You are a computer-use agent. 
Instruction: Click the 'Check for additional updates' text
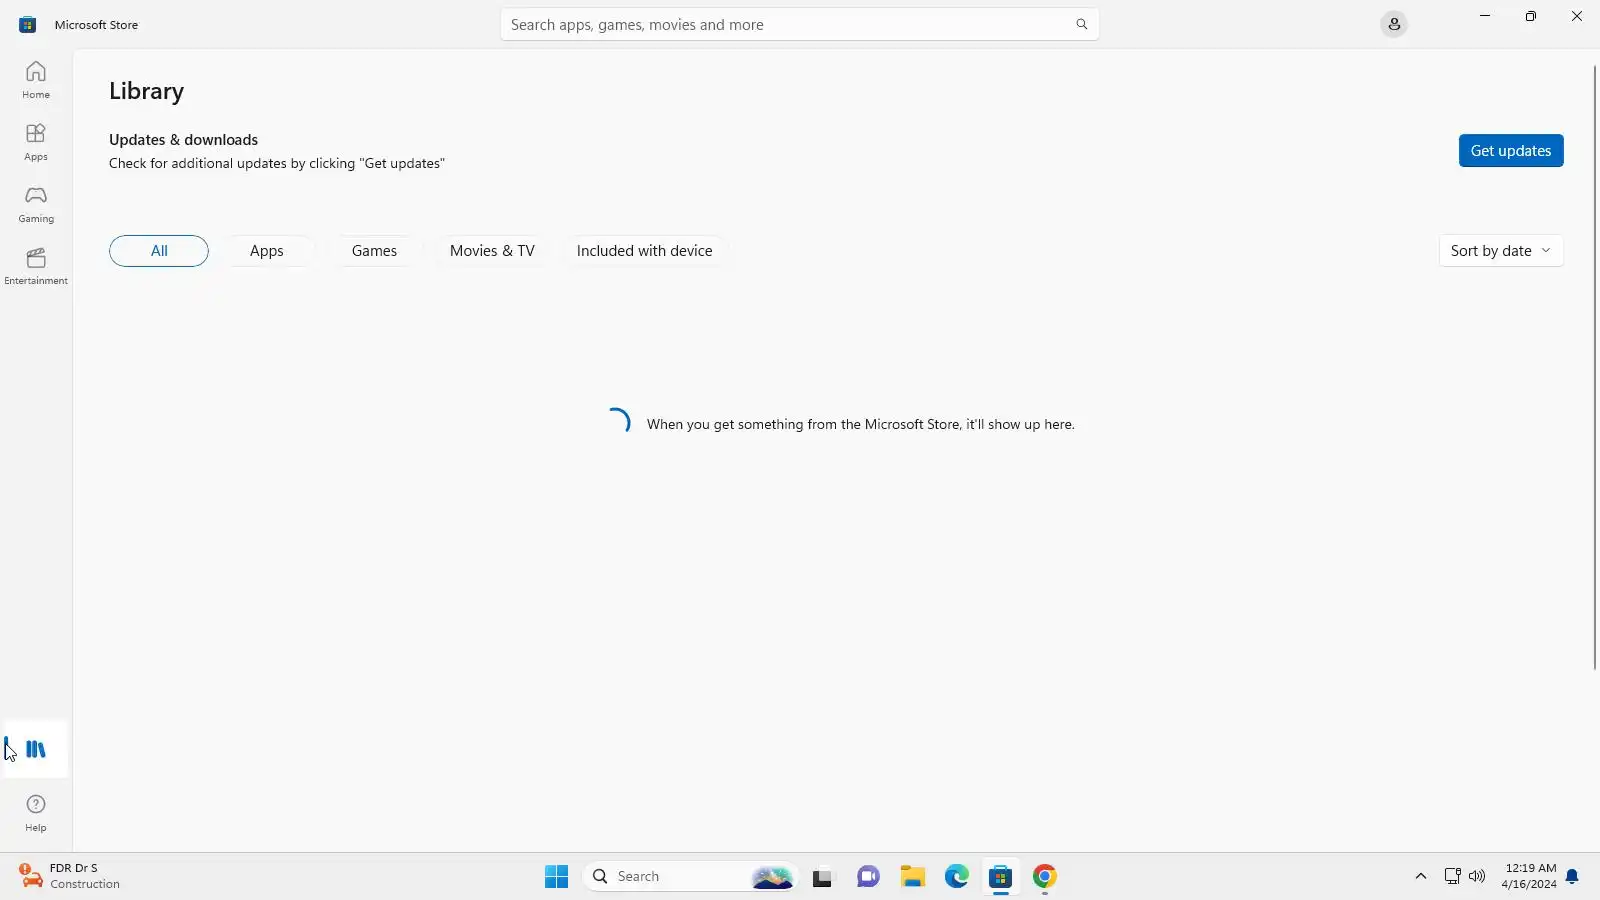click(x=277, y=163)
